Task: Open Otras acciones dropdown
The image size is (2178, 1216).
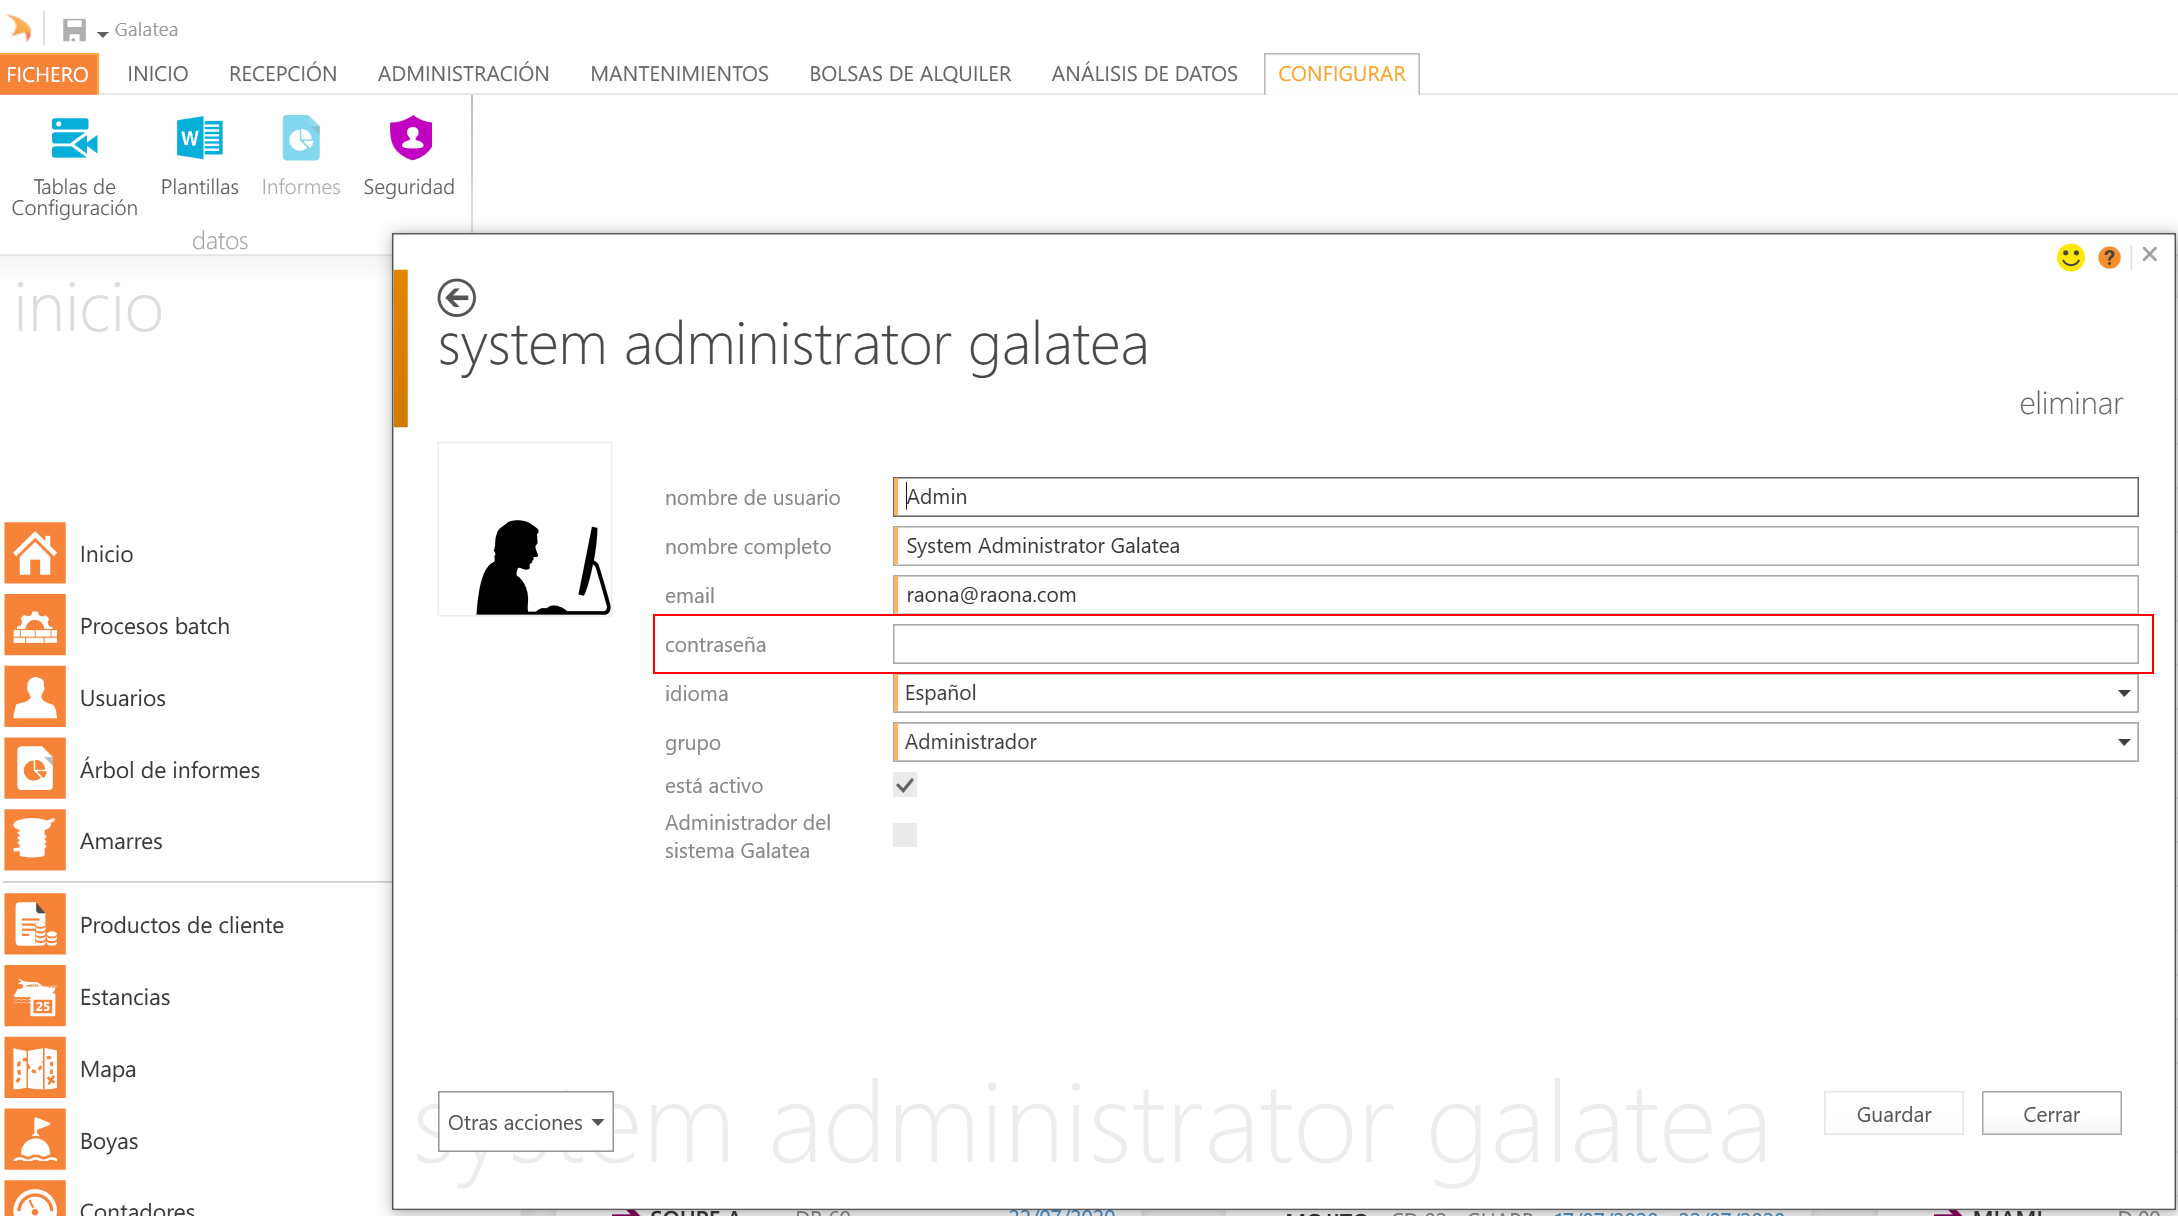Action: pyautogui.click(x=525, y=1122)
